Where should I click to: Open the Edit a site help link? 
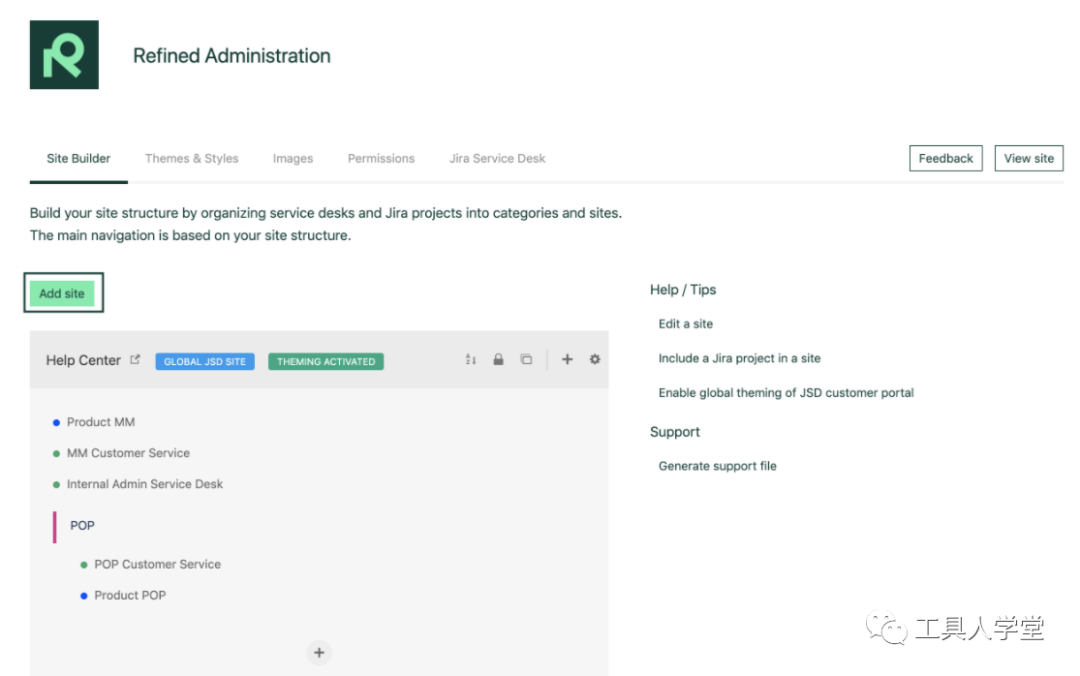pyautogui.click(x=685, y=324)
